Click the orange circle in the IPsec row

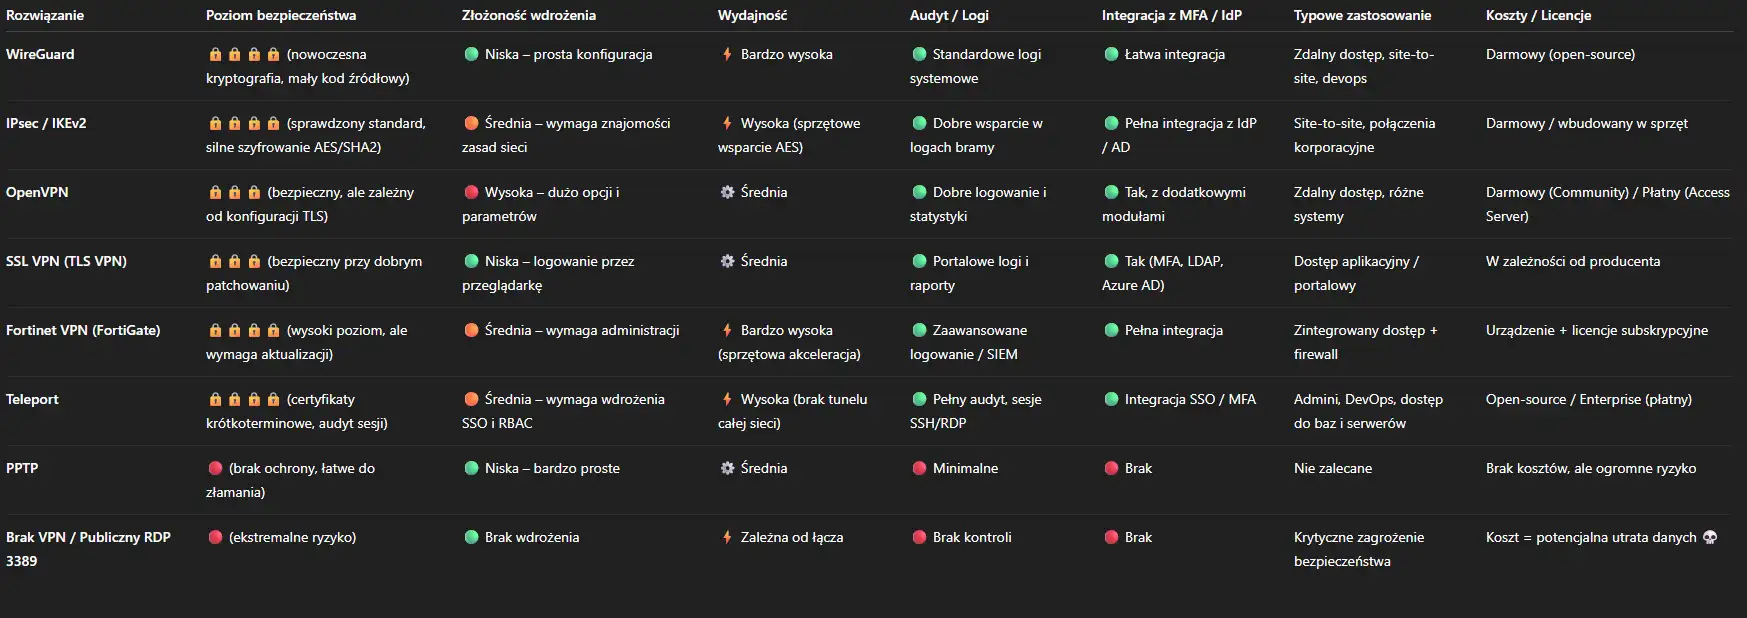(471, 123)
